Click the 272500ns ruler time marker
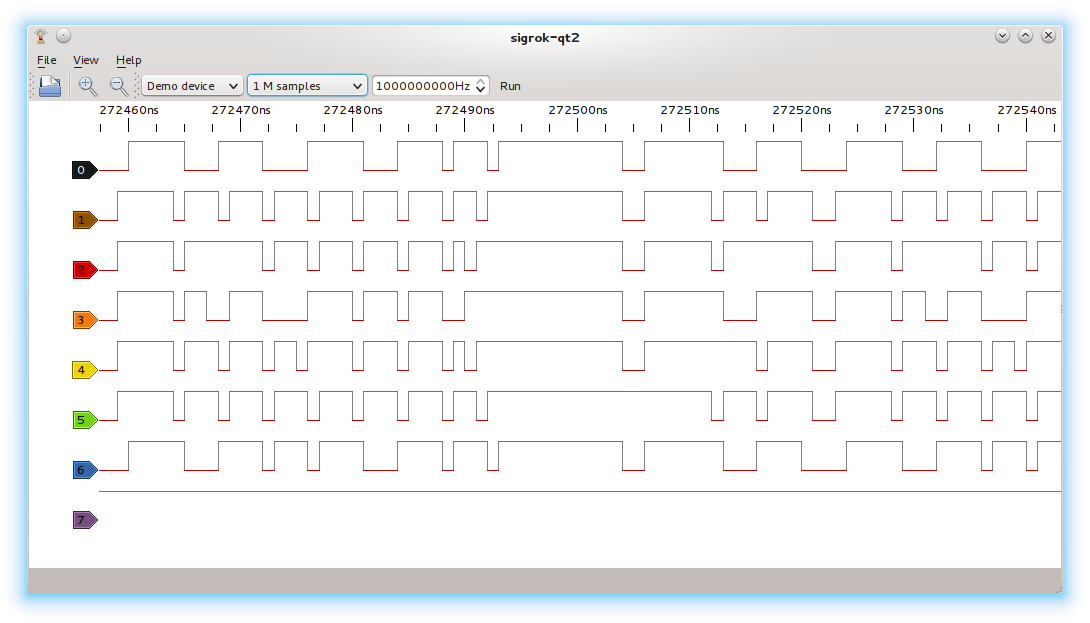 pos(578,110)
